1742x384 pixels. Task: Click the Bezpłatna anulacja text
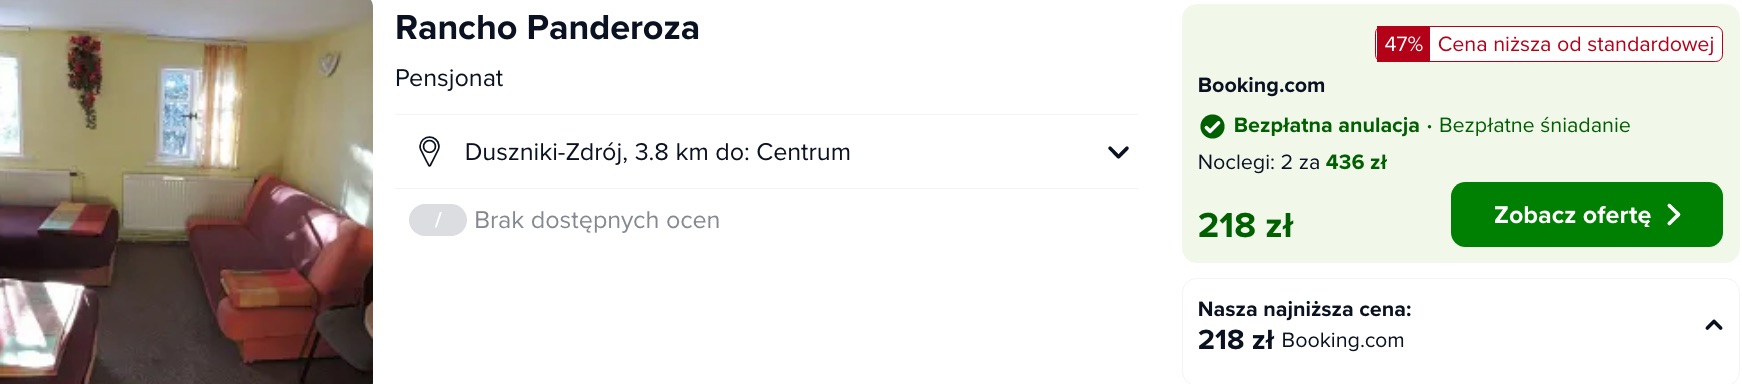point(1326,126)
